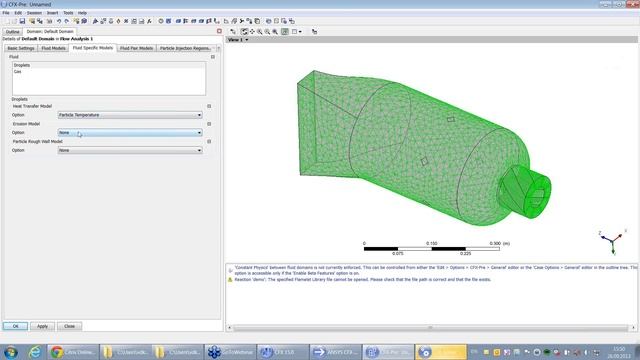This screenshot has width=640, height=360.
Task: Click the Reaction 'demo' Flamelet Library warning text
Action: (362, 280)
